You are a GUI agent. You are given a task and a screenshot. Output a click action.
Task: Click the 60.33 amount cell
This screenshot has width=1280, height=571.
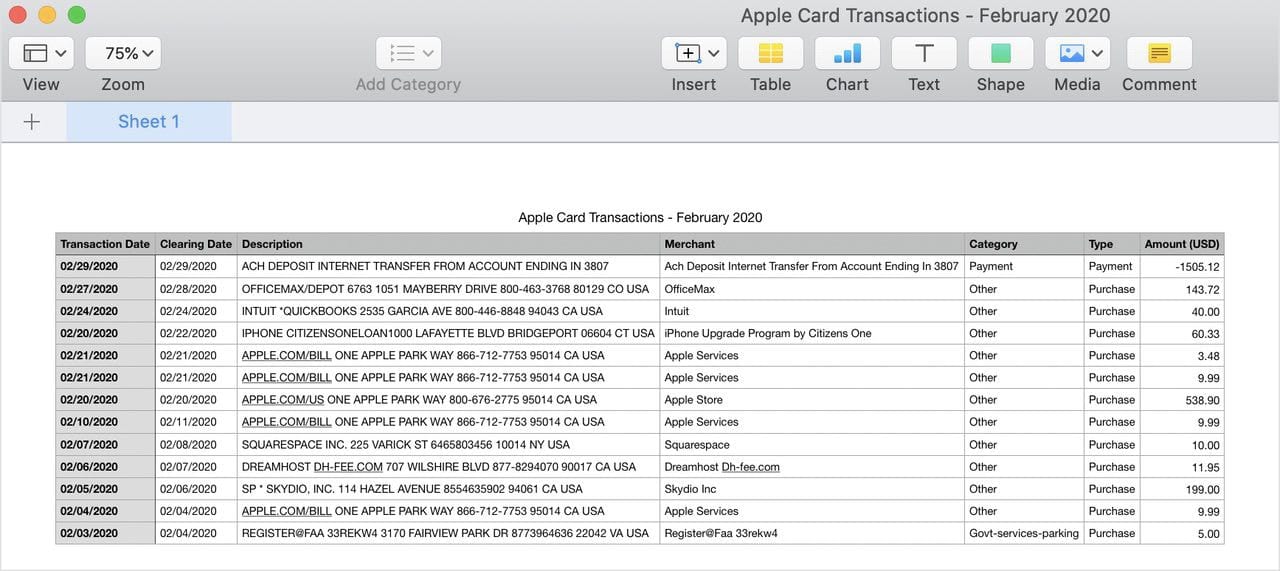click(1182, 333)
